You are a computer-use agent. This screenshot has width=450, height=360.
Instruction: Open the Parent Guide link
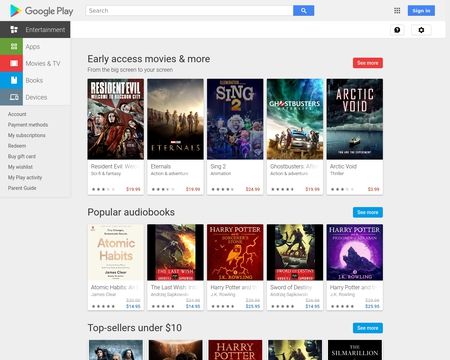(22, 188)
